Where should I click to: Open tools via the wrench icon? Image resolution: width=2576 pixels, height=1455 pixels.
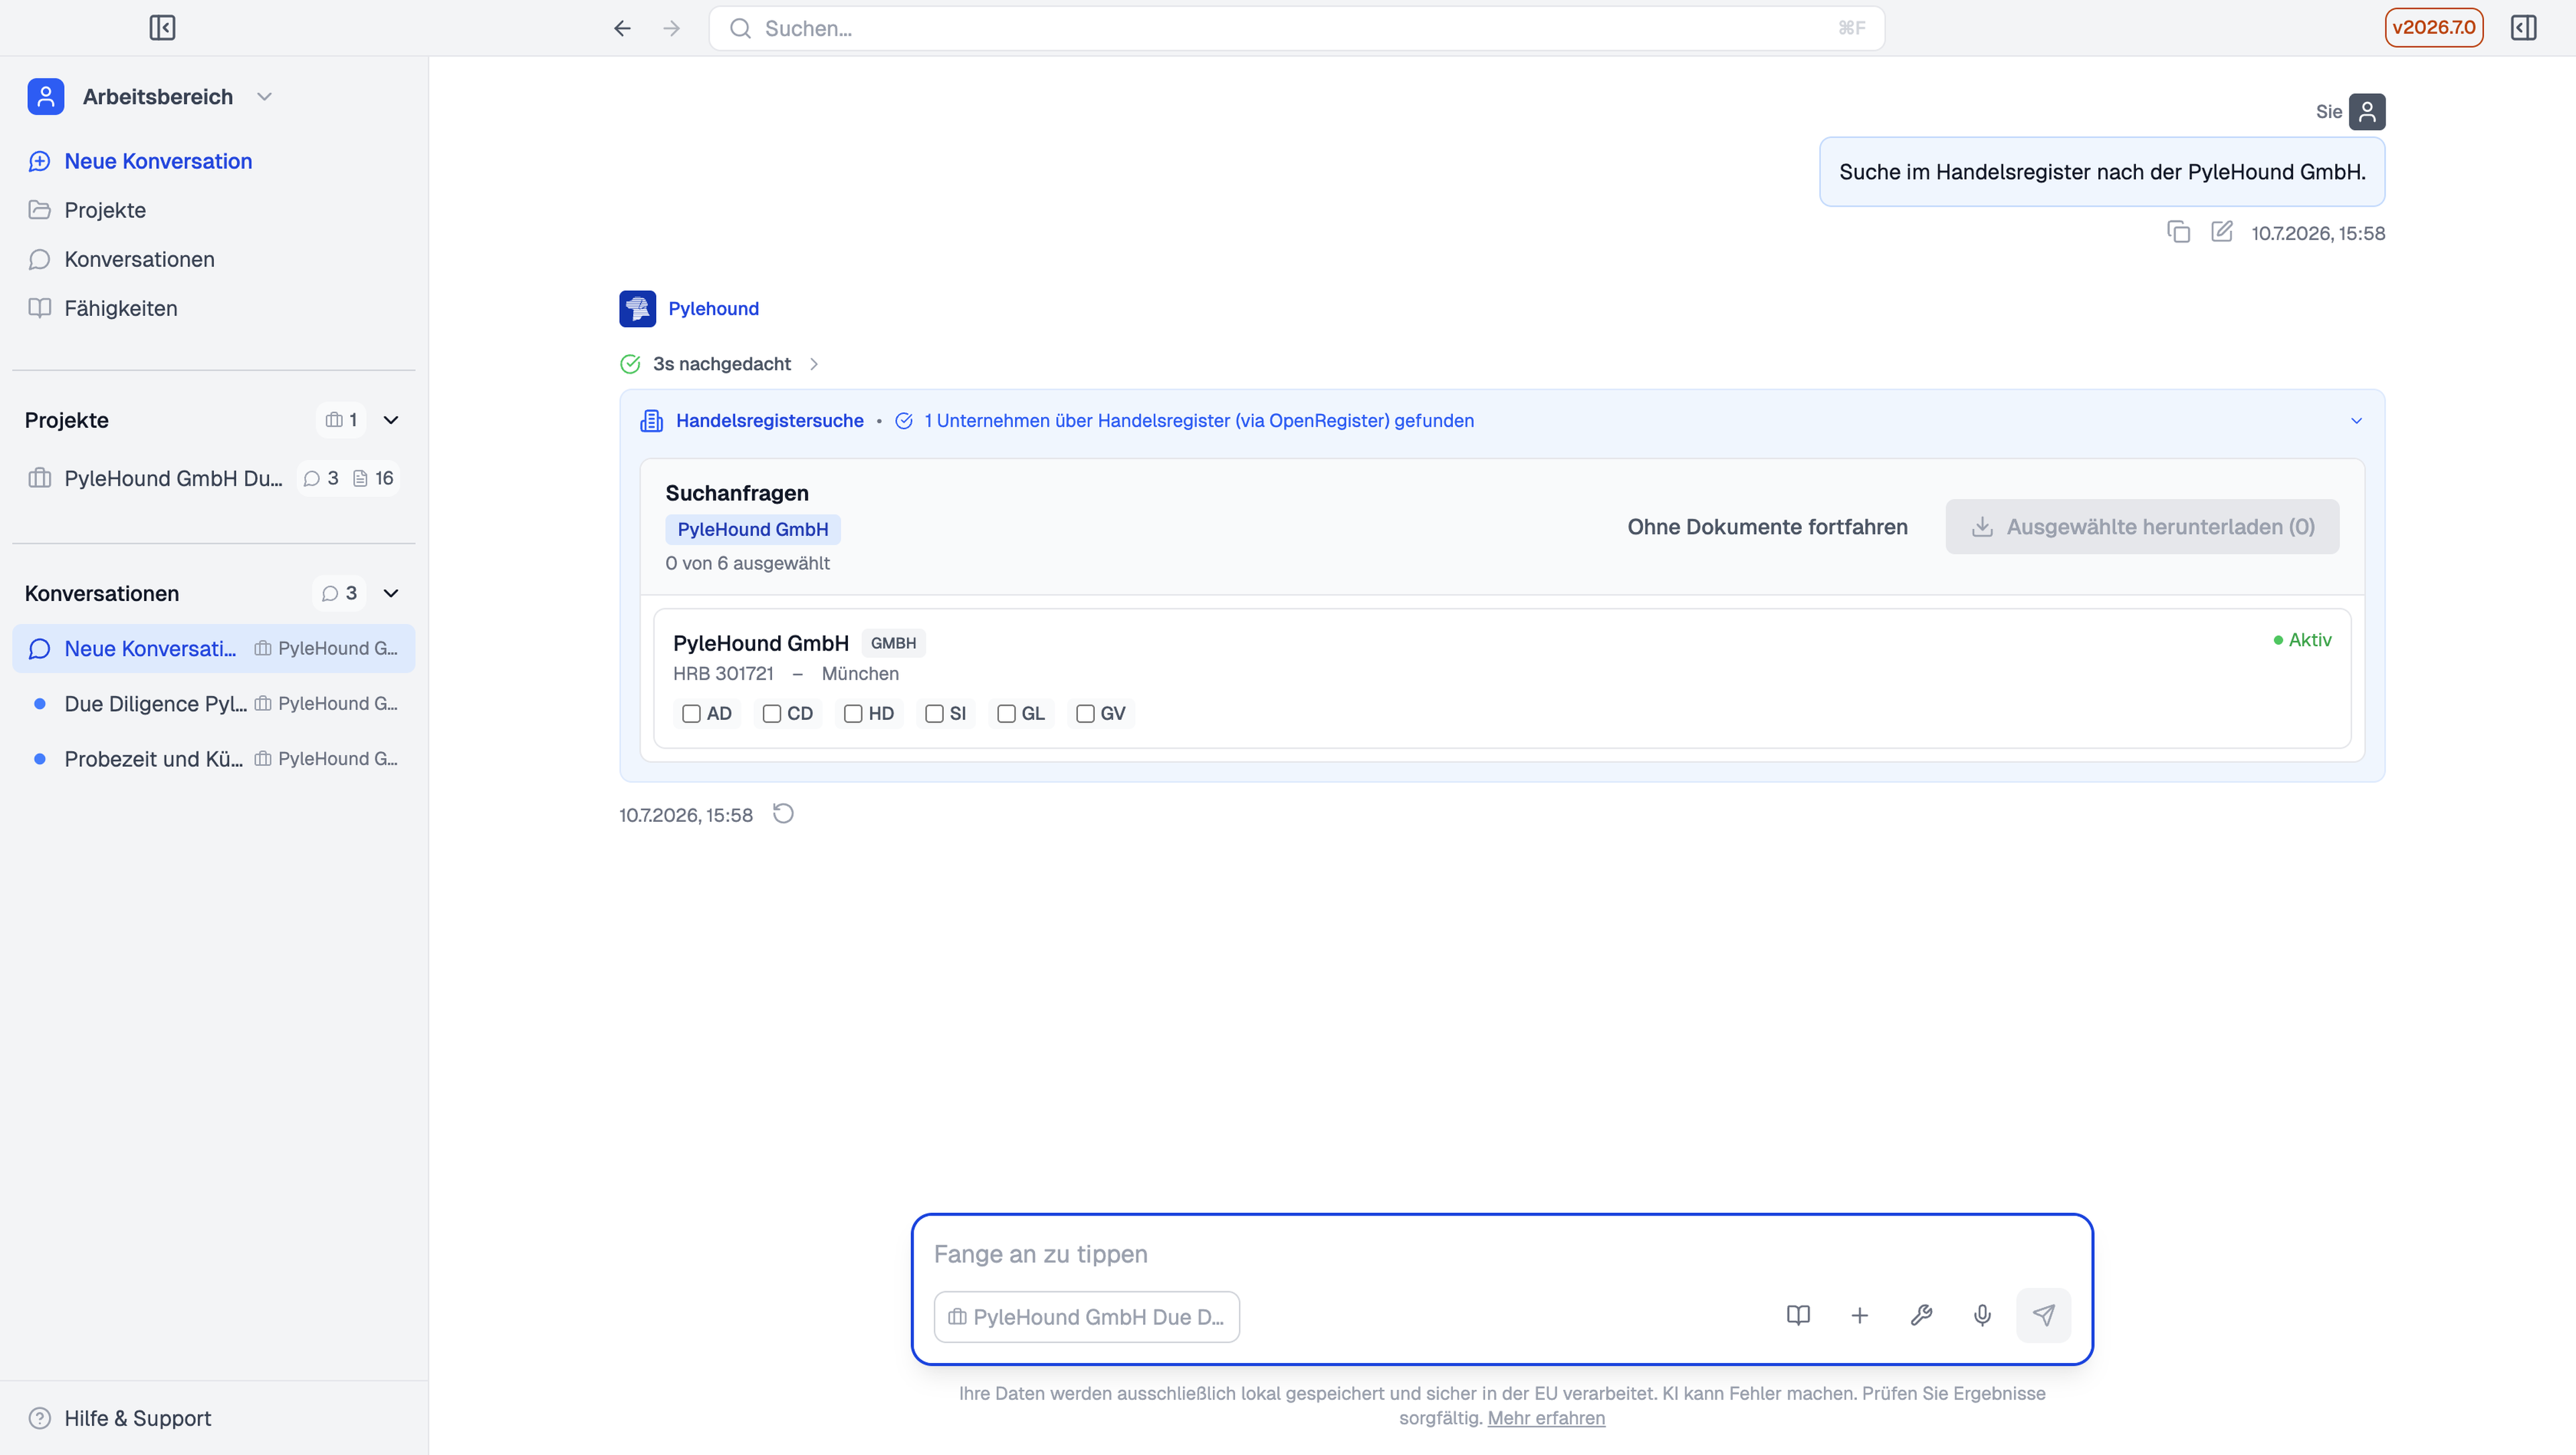click(1921, 1315)
